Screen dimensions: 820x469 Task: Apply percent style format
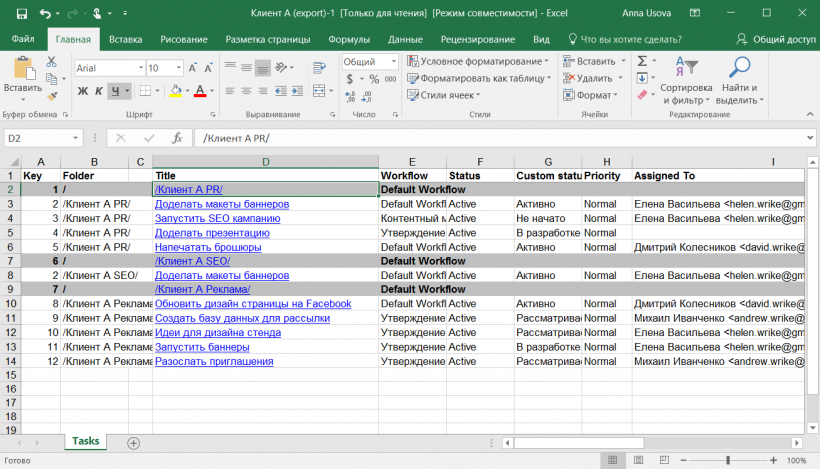(x=374, y=79)
